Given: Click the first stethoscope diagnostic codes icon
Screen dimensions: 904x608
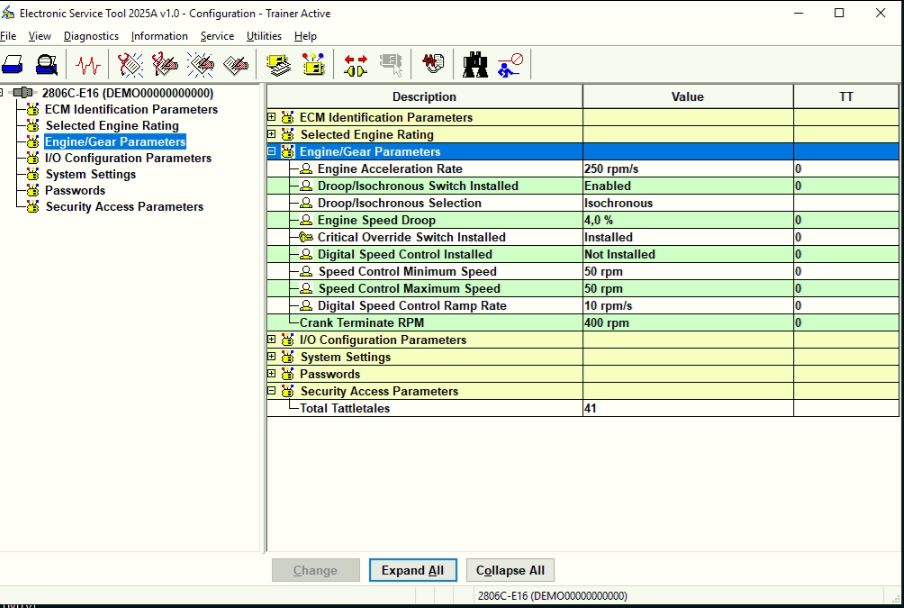Looking at the screenshot, I should [x=130, y=65].
